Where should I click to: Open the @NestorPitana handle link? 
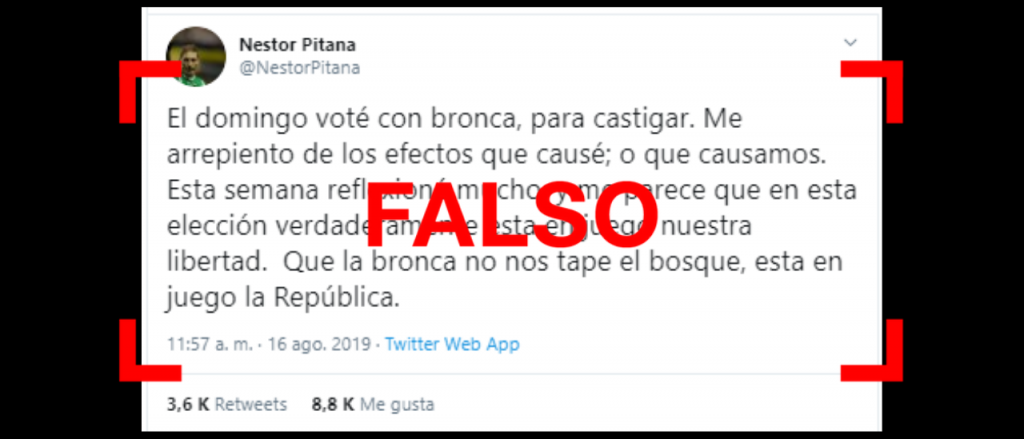299,68
